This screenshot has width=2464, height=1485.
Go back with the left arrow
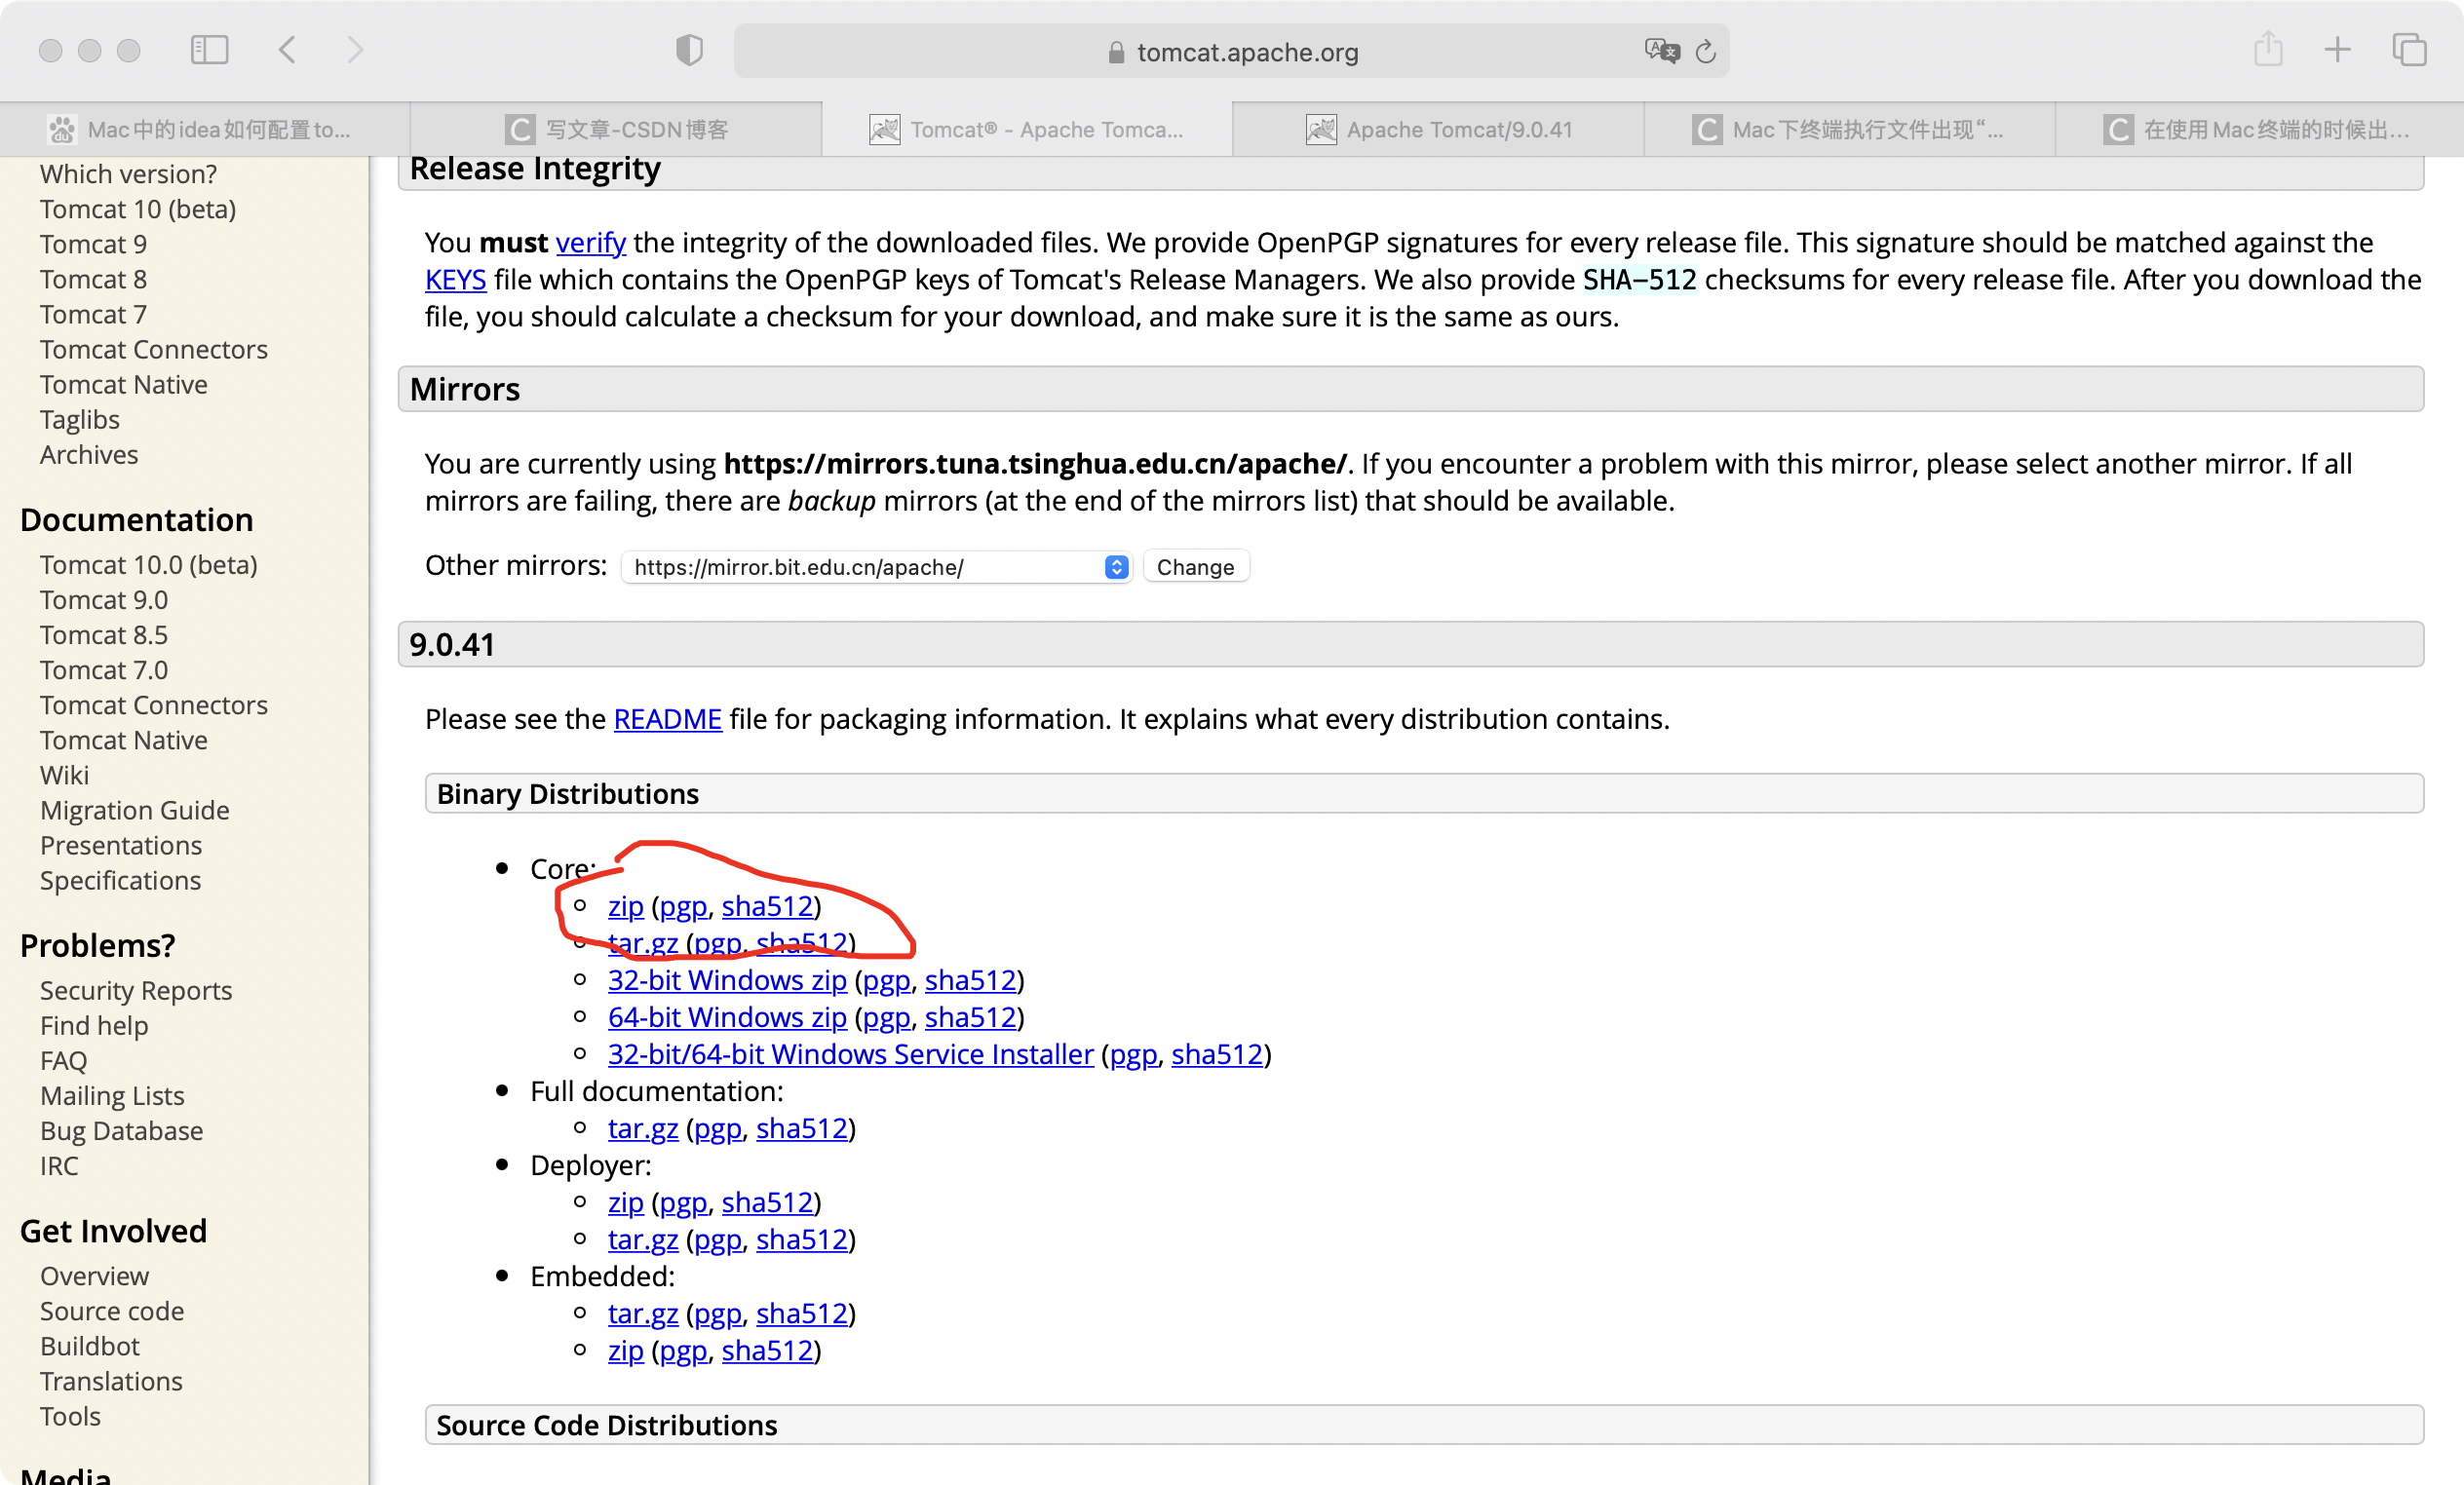(x=287, y=50)
